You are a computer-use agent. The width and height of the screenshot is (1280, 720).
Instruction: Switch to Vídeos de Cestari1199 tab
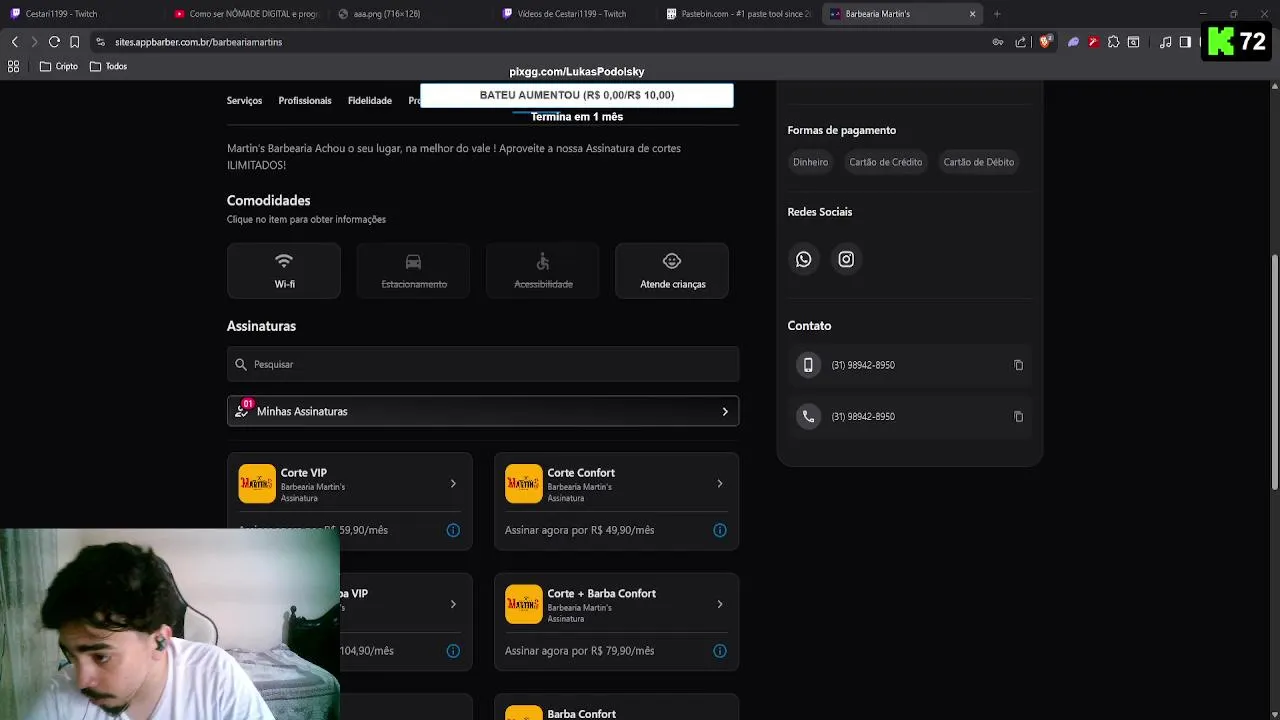[574, 14]
